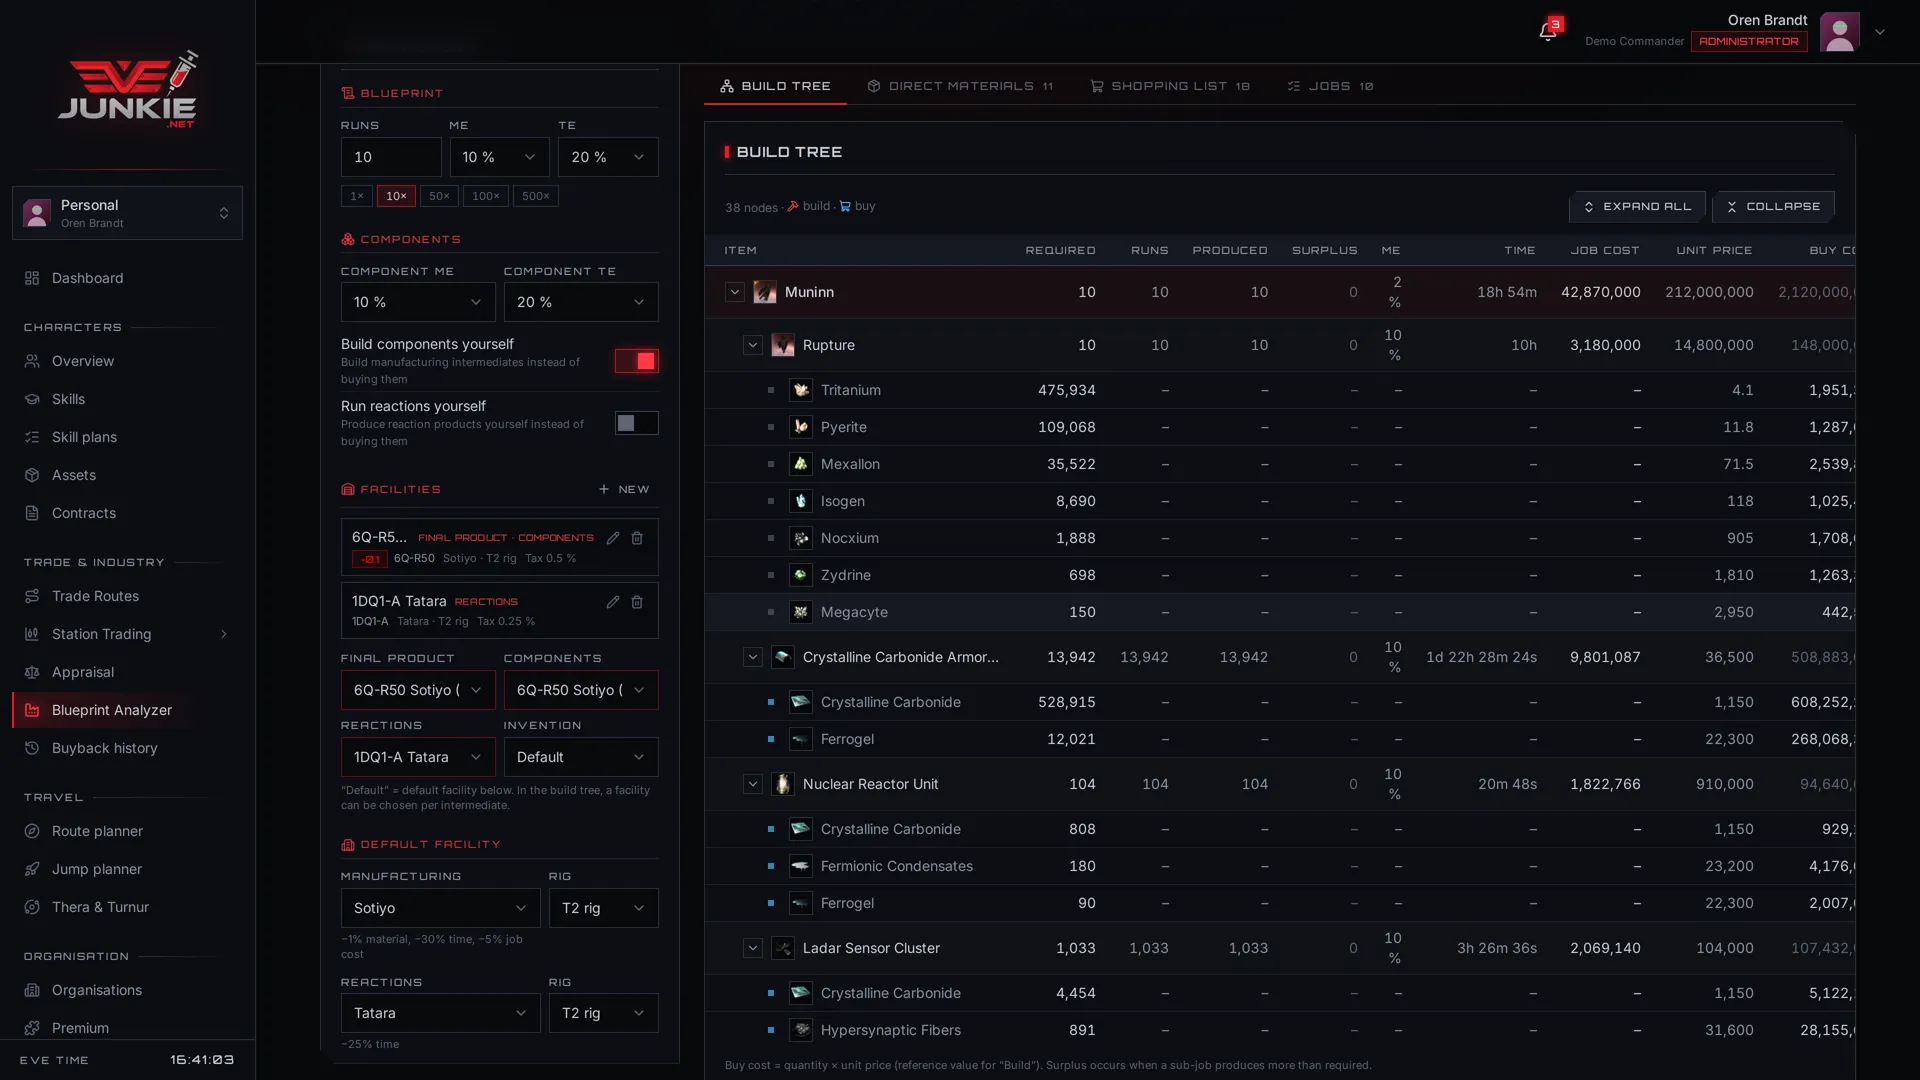Open the Invention facility dropdown
Image resolution: width=1920 pixels, height=1080 pixels.
click(x=581, y=757)
